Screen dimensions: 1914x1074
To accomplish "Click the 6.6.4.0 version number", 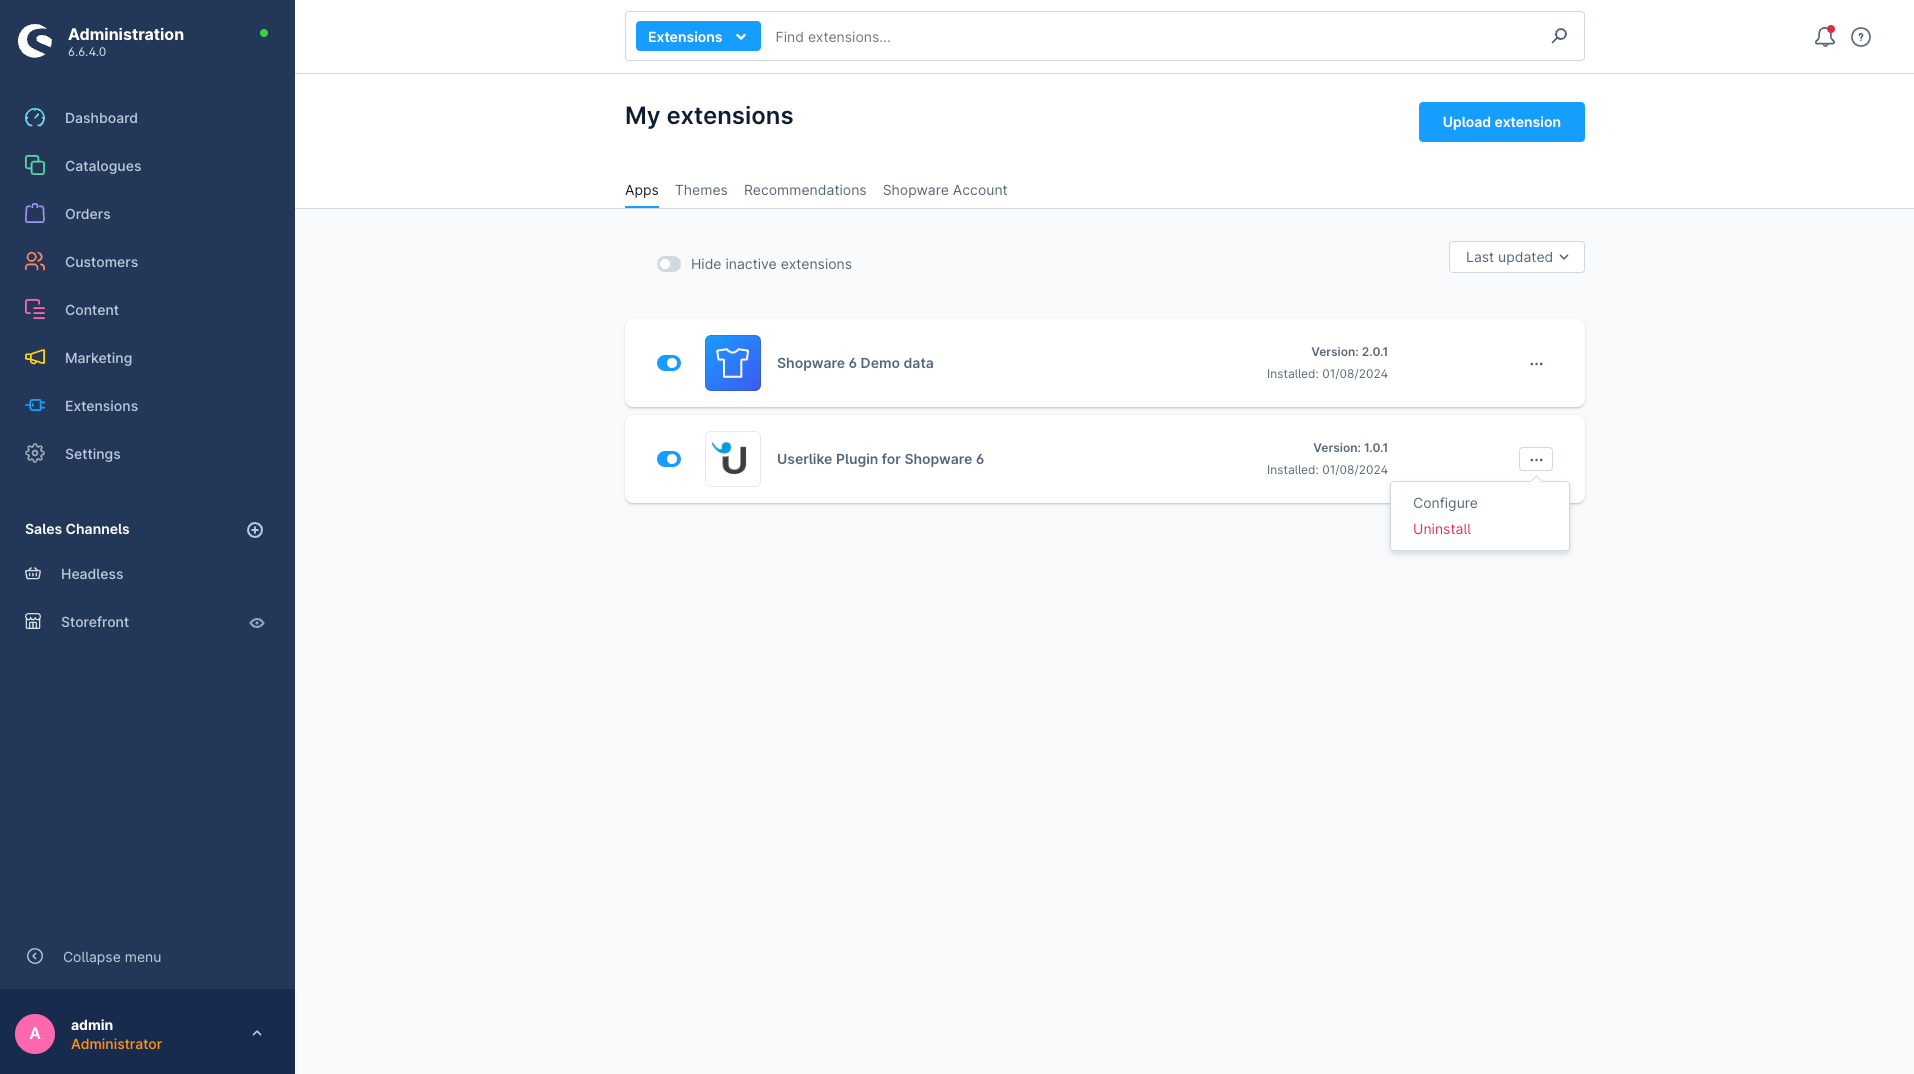I will 87,52.
